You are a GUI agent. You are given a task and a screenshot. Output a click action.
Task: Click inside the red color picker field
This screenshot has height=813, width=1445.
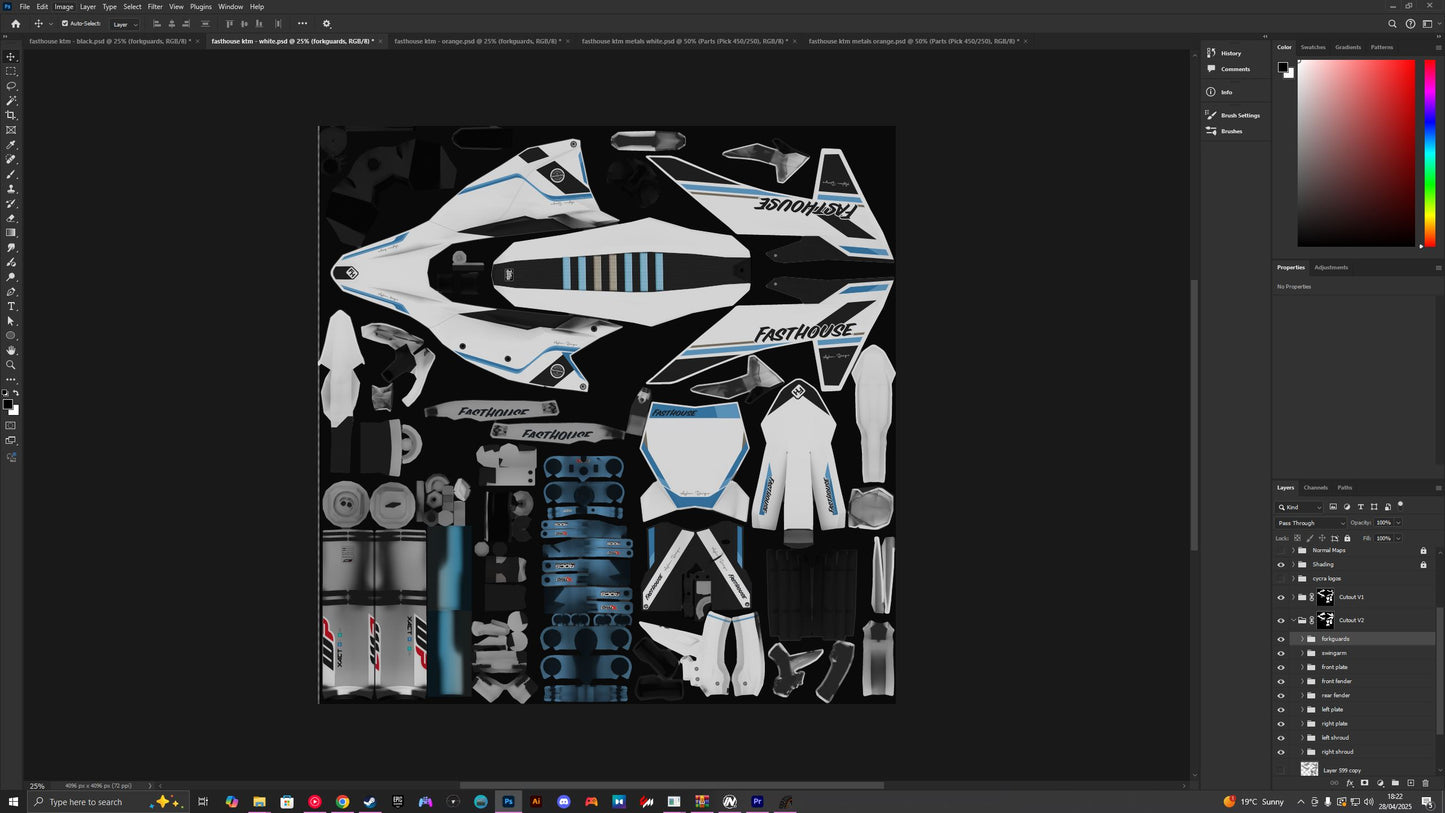pyautogui.click(x=1355, y=152)
